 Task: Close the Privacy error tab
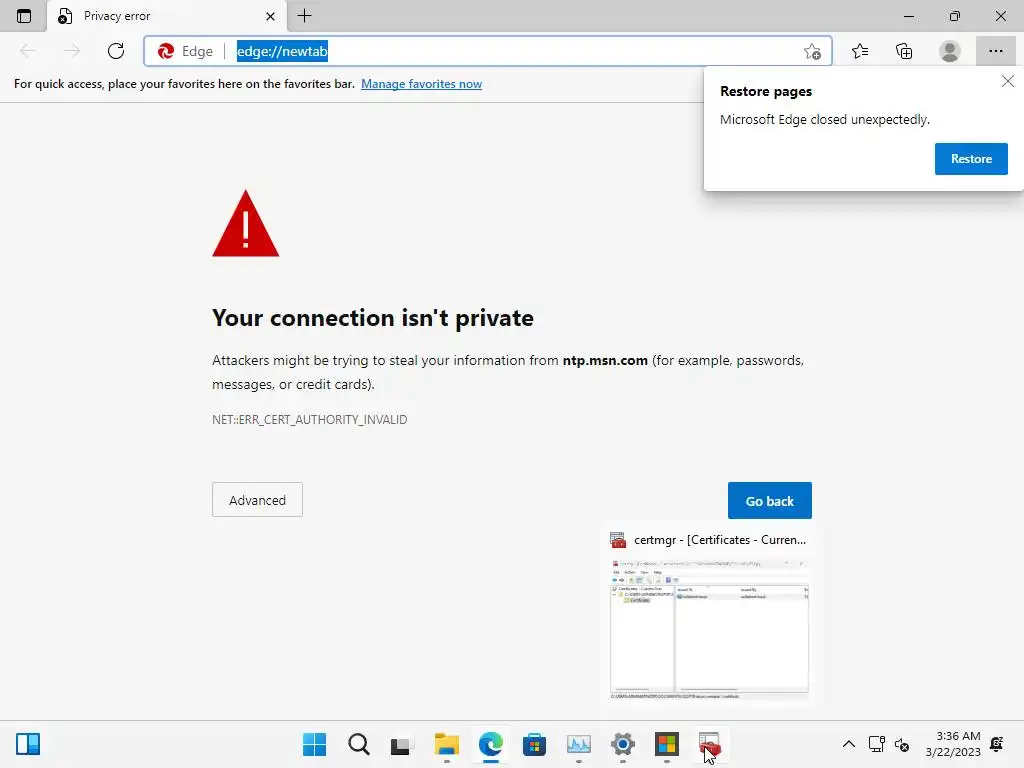tap(270, 16)
